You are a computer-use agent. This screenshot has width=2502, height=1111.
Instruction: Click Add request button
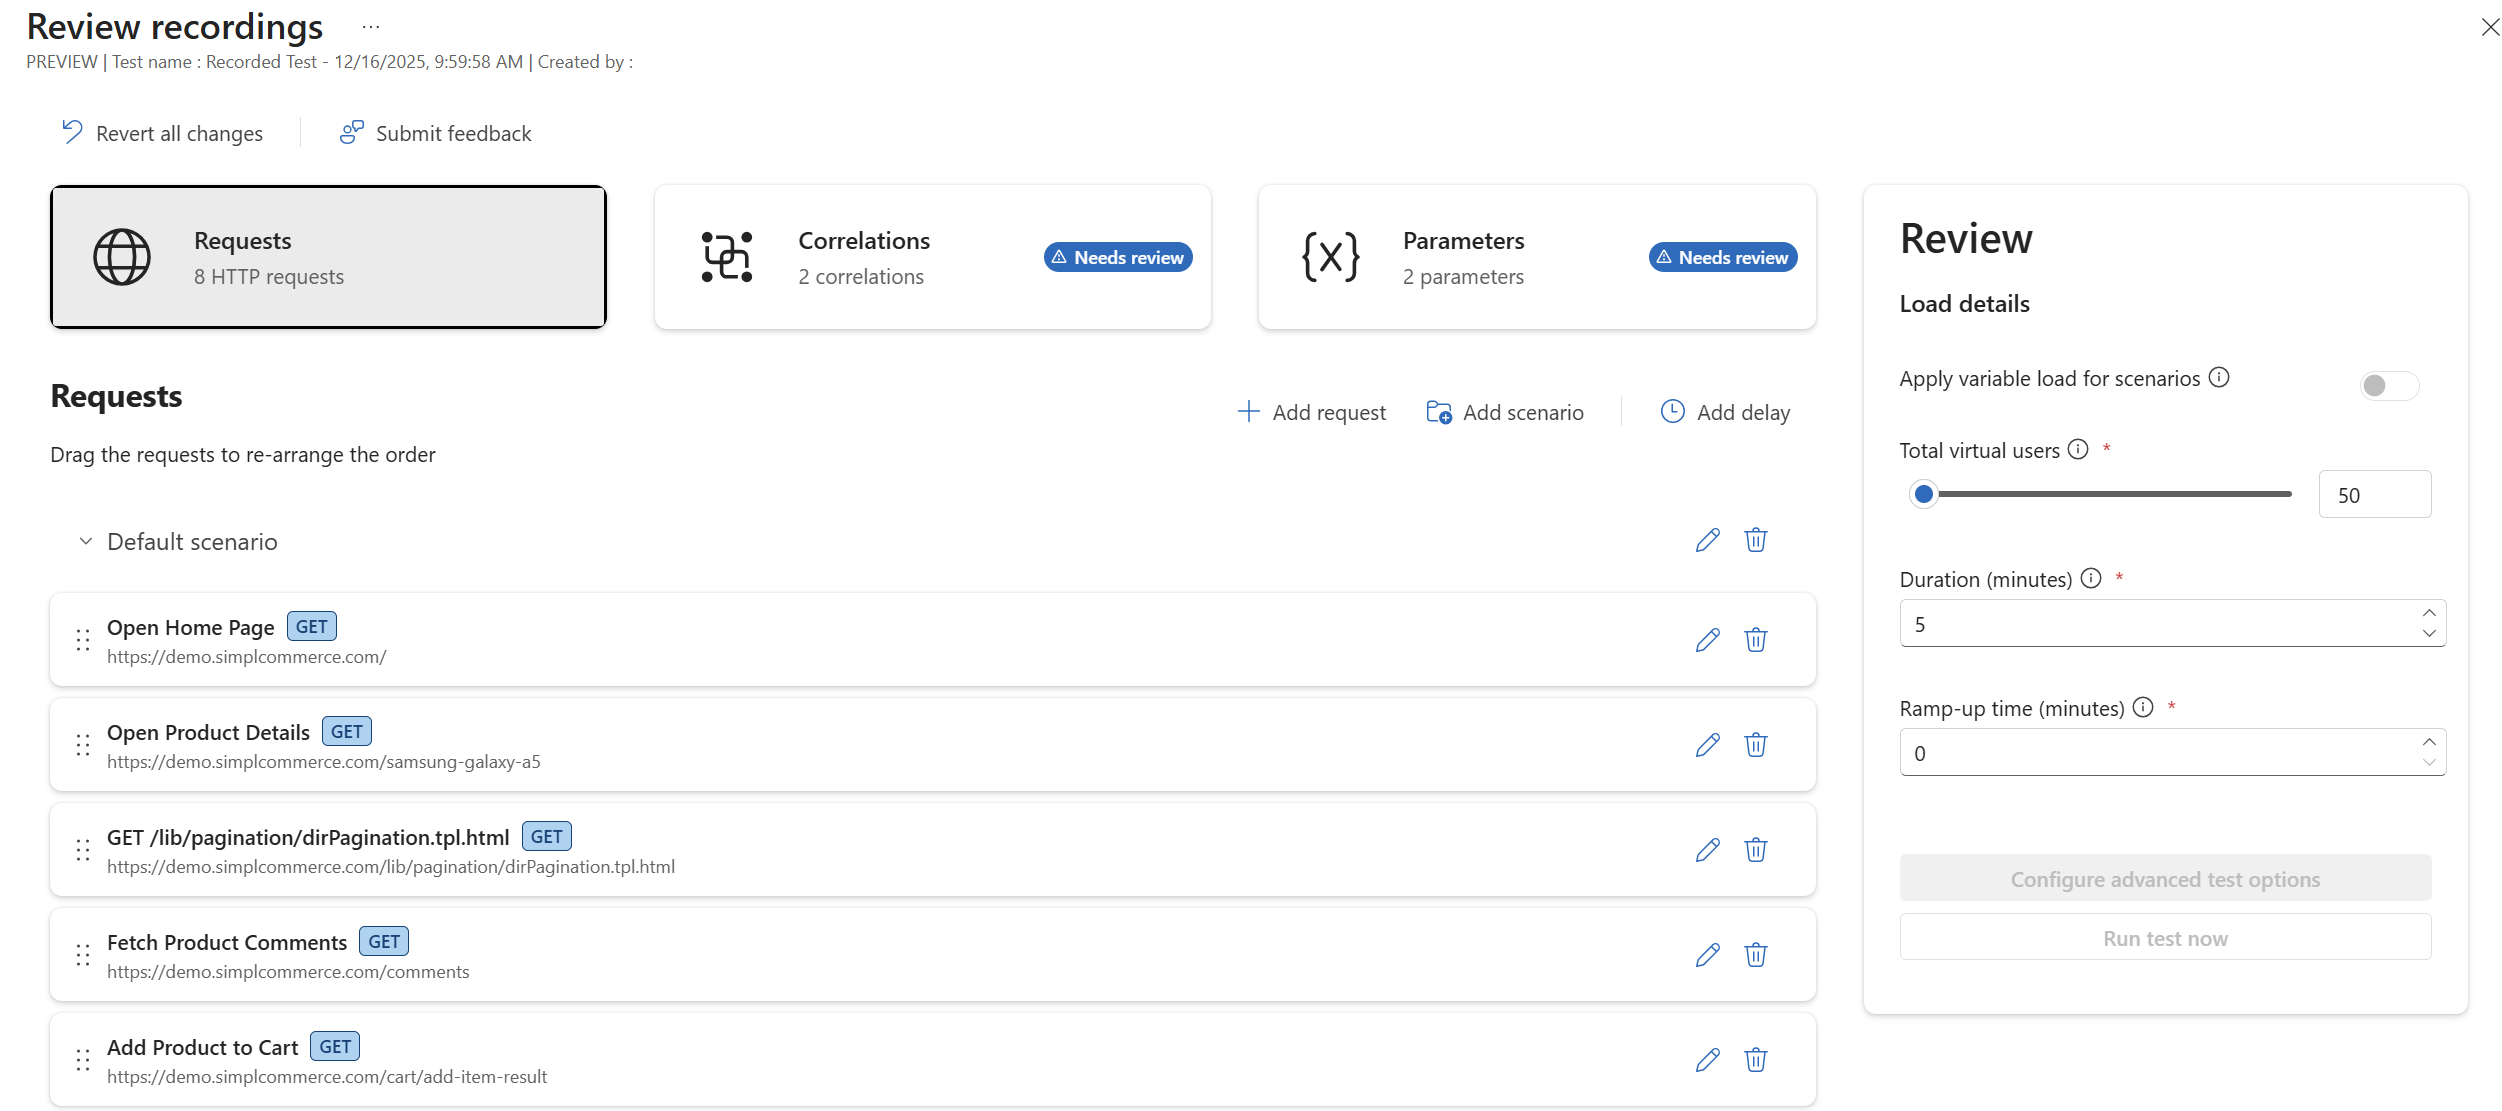(1311, 412)
